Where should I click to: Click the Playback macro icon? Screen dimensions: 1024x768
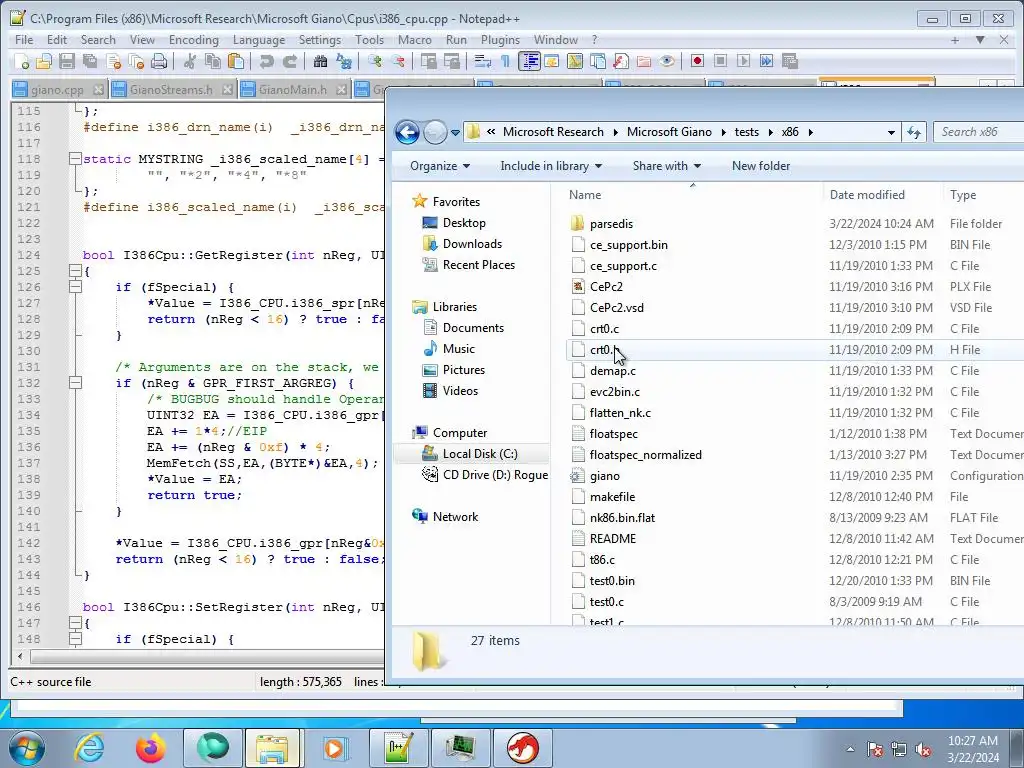pyautogui.click(x=743, y=61)
